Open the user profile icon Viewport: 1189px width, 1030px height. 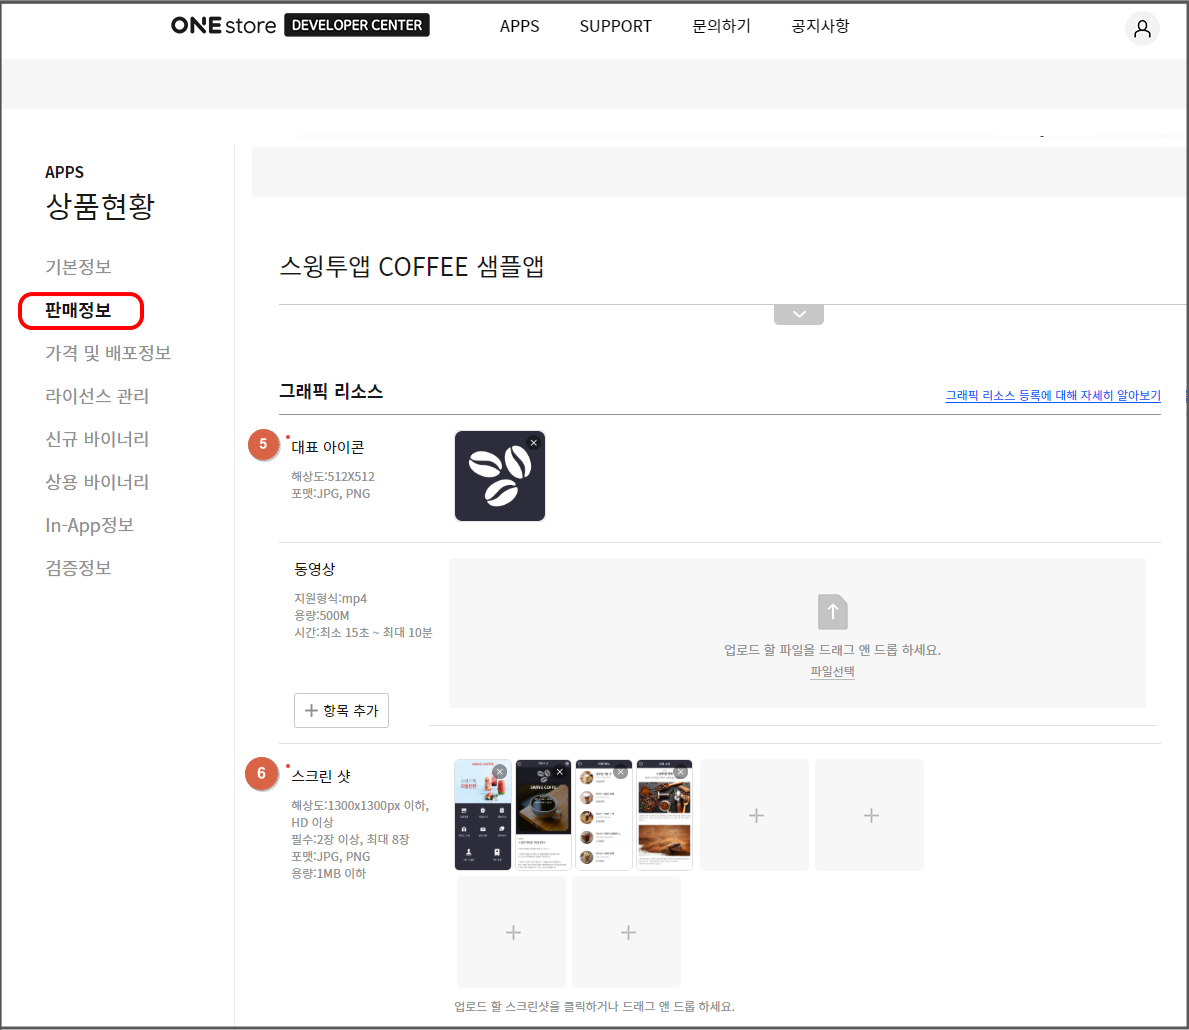pyautogui.click(x=1142, y=29)
